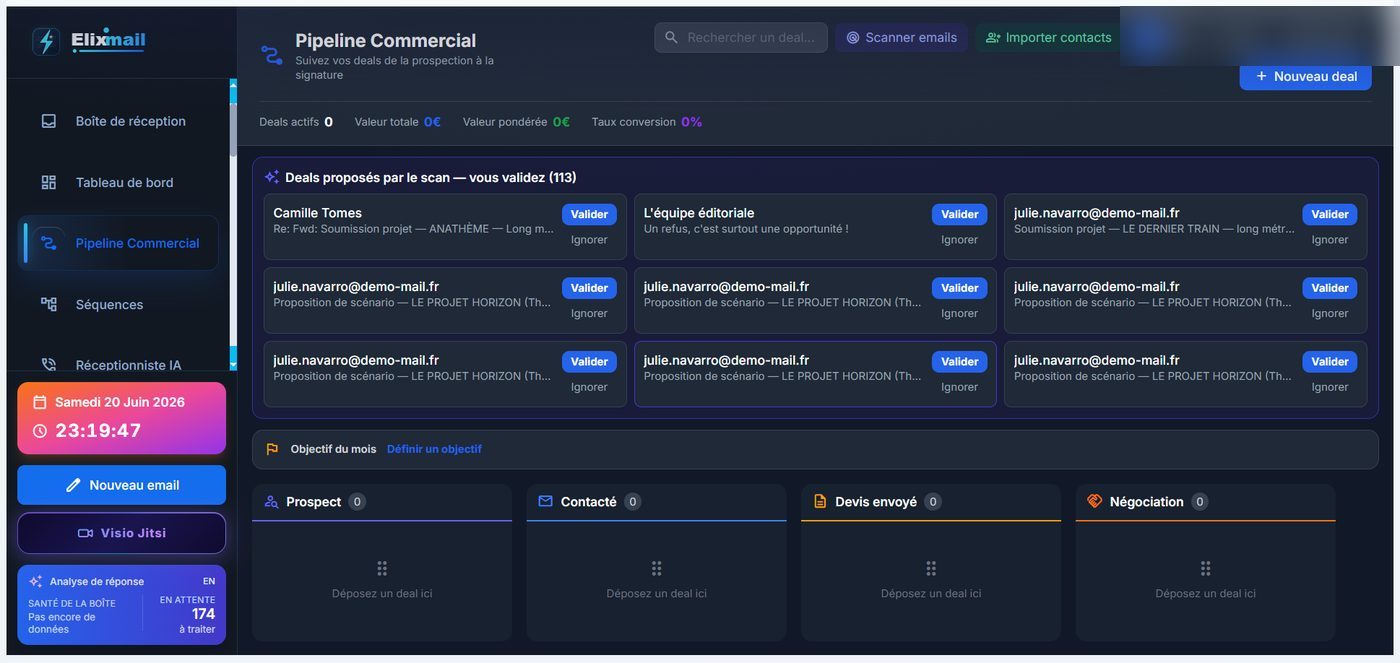The height and width of the screenshot is (663, 1400).
Task: Validate the L'équipe éditoriale proposed deal
Action: click(959, 214)
